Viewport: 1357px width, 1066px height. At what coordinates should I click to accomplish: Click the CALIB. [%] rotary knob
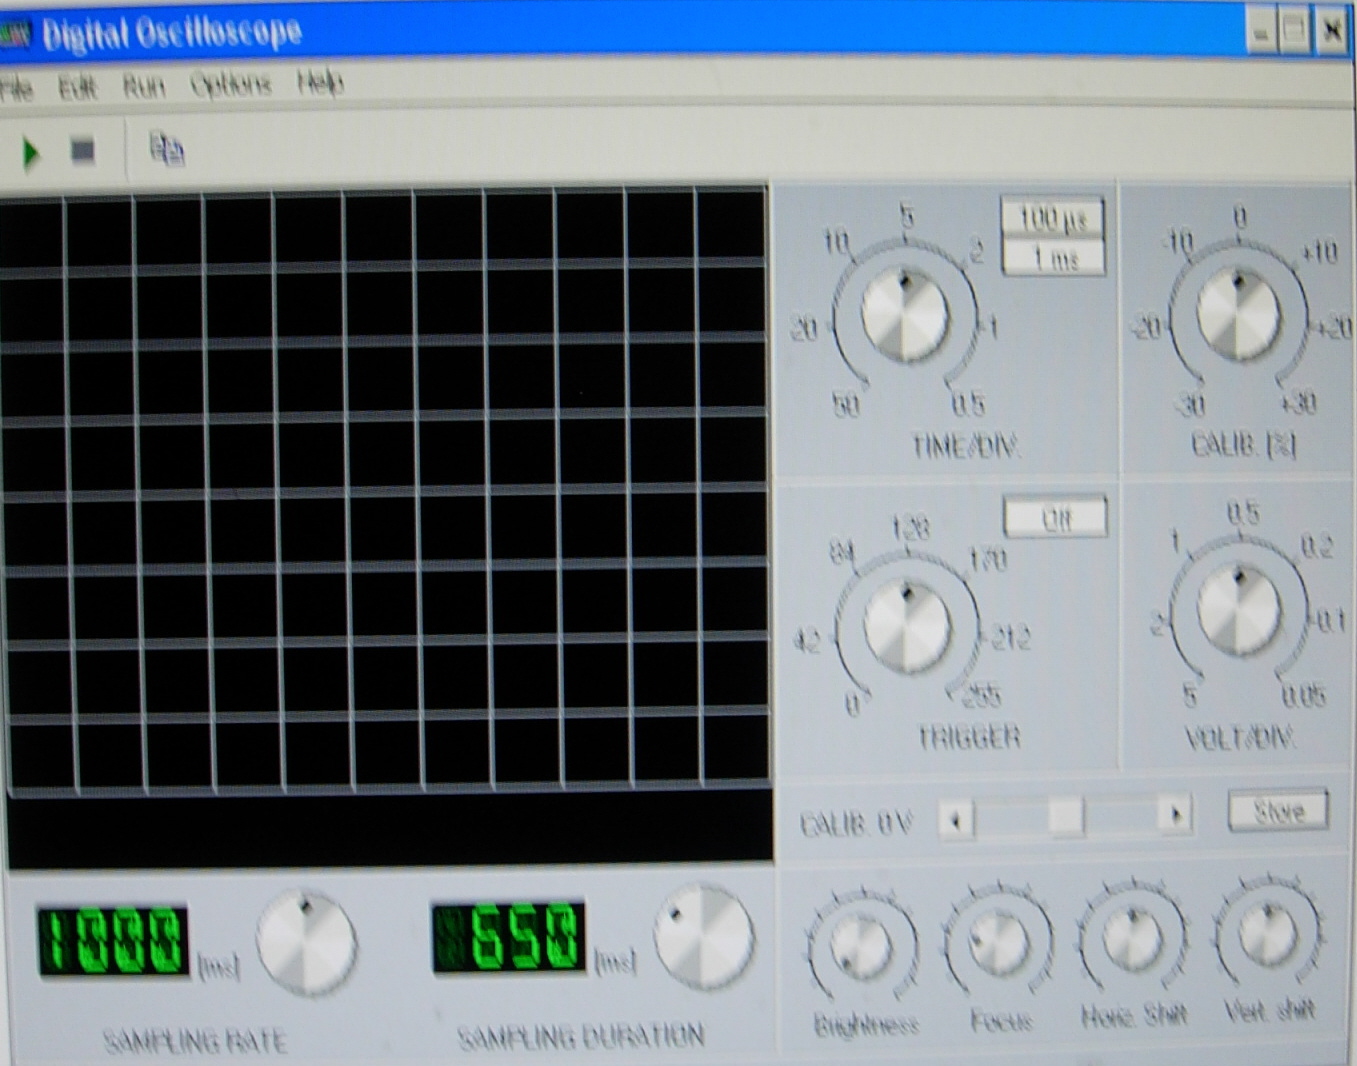(1238, 314)
